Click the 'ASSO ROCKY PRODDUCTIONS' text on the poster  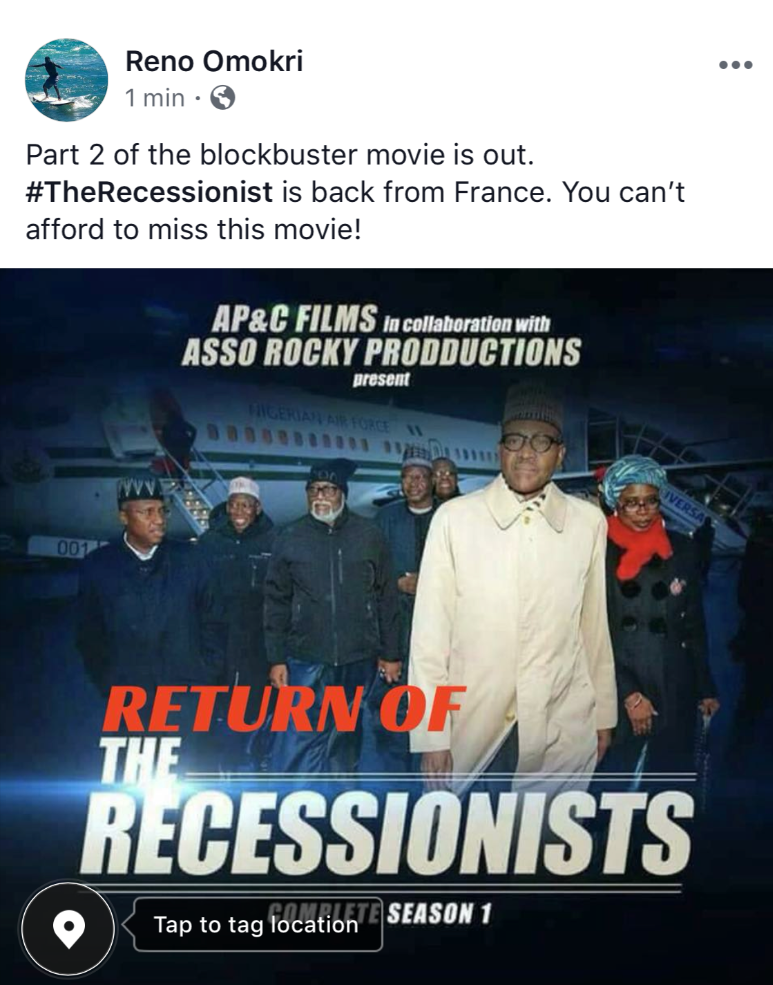click(x=381, y=352)
